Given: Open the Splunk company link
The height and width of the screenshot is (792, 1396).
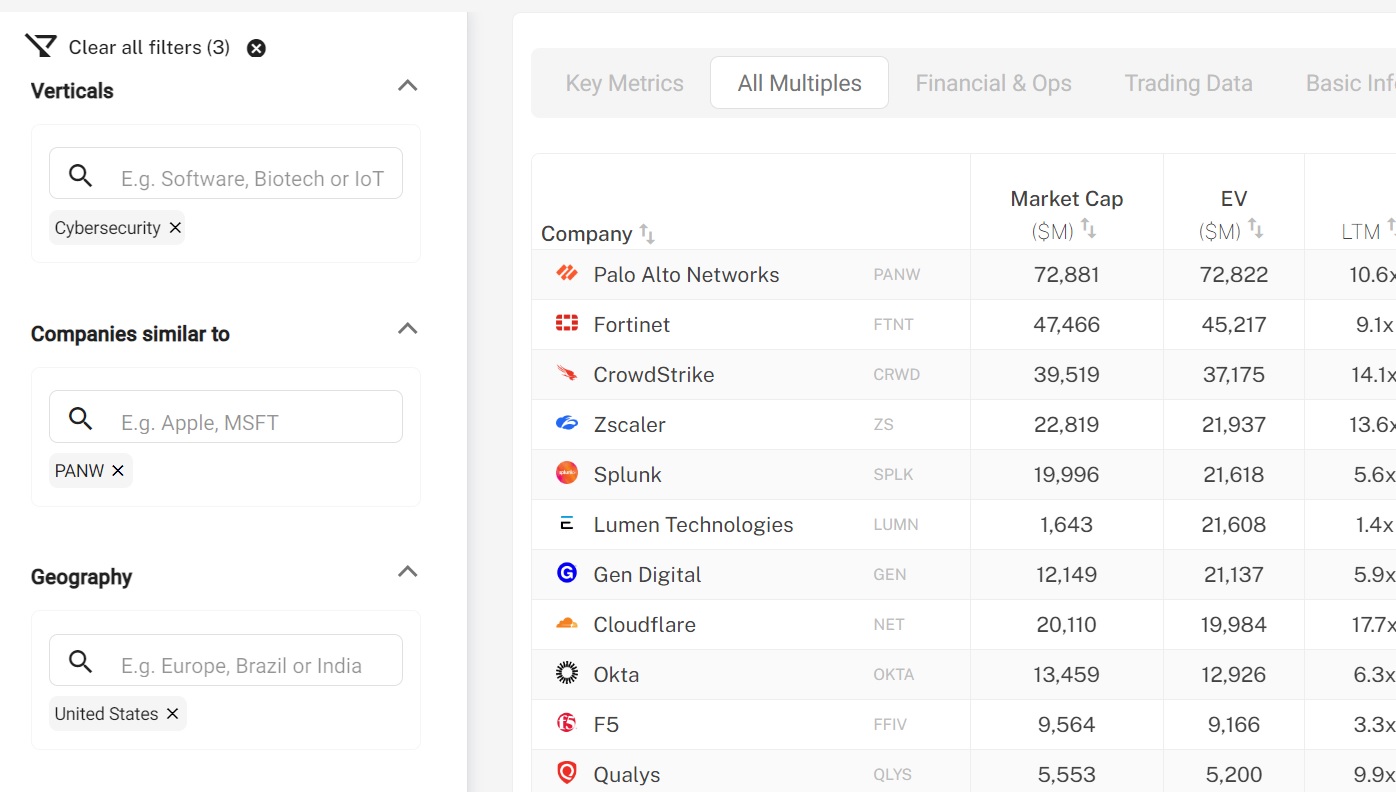Looking at the screenshot, I should click(x=627, y=475).
